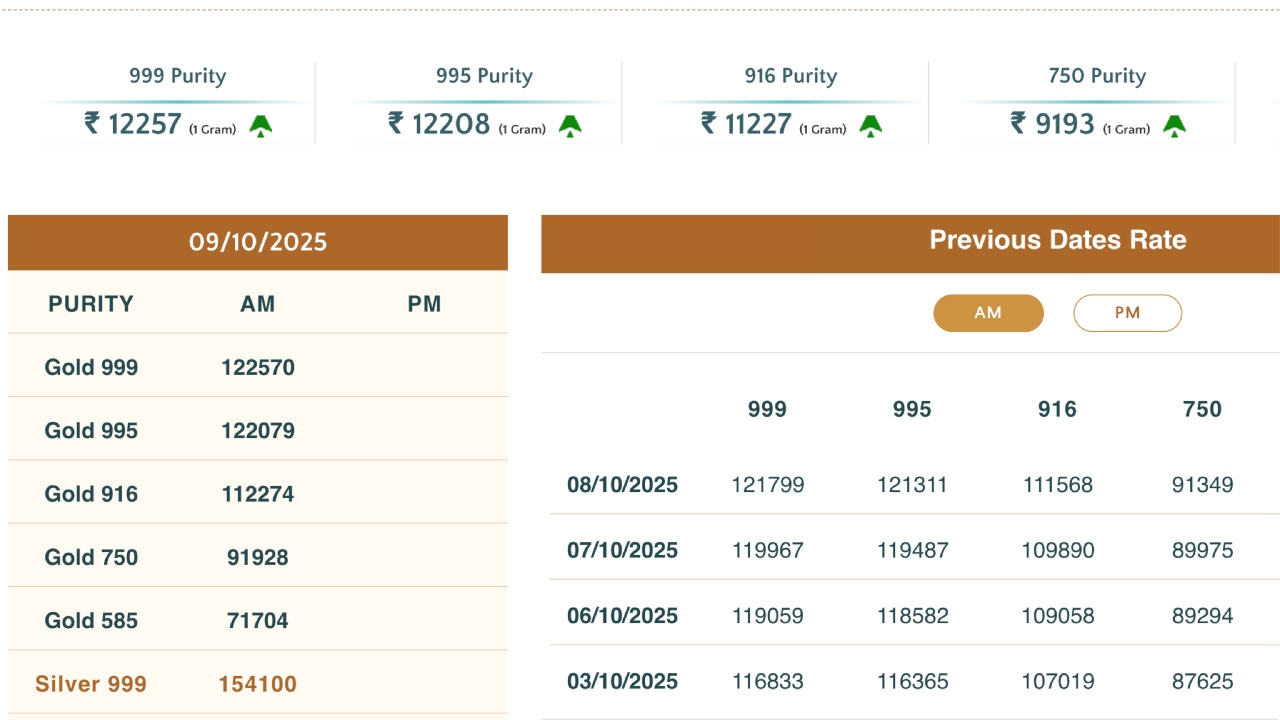Click the green up arrow beside 995 Purity price
Image resolution: width=1280 pixels, height=720 pixels.
570,126
